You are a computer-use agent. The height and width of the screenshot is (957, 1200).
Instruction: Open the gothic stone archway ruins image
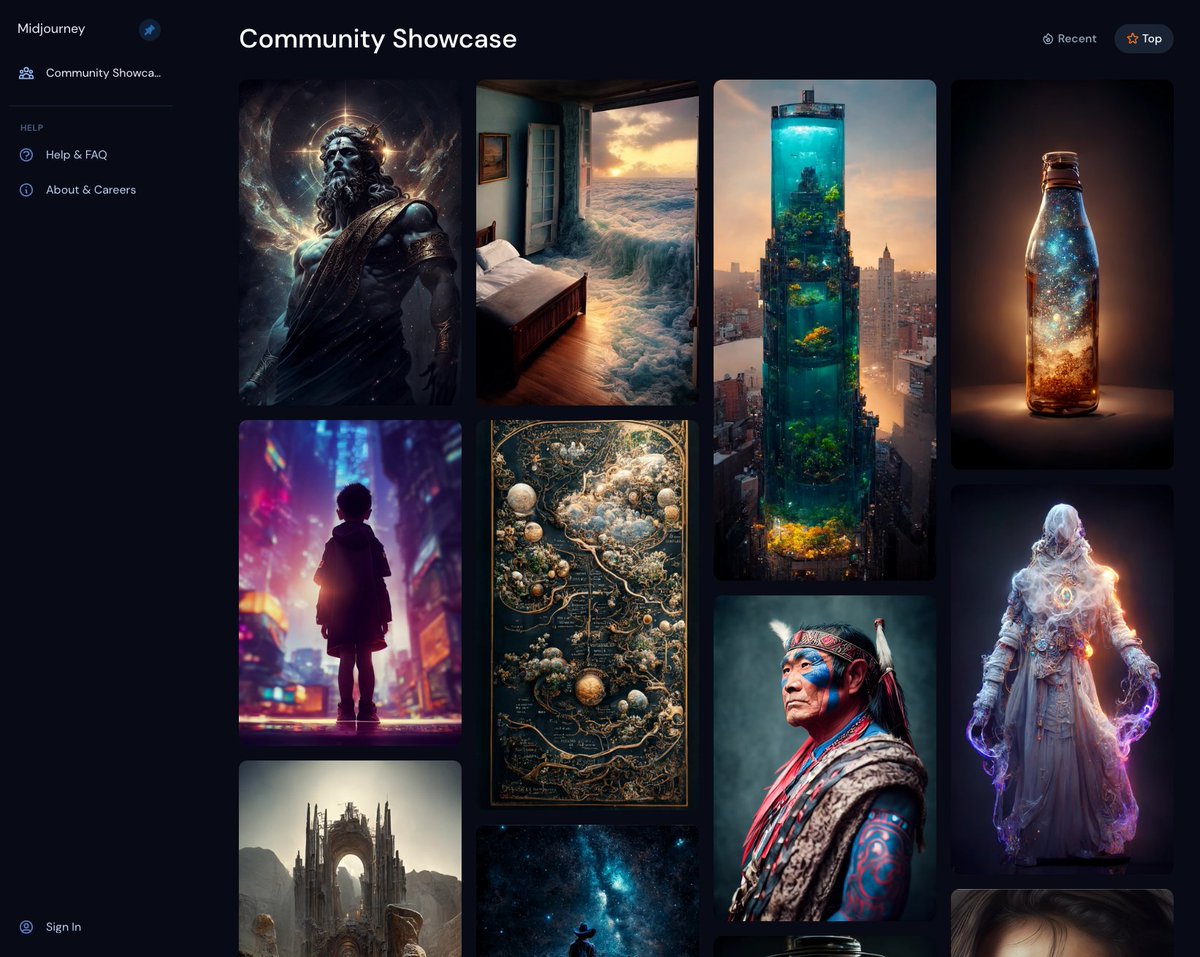pyautogui.click(x=350, y=859)
